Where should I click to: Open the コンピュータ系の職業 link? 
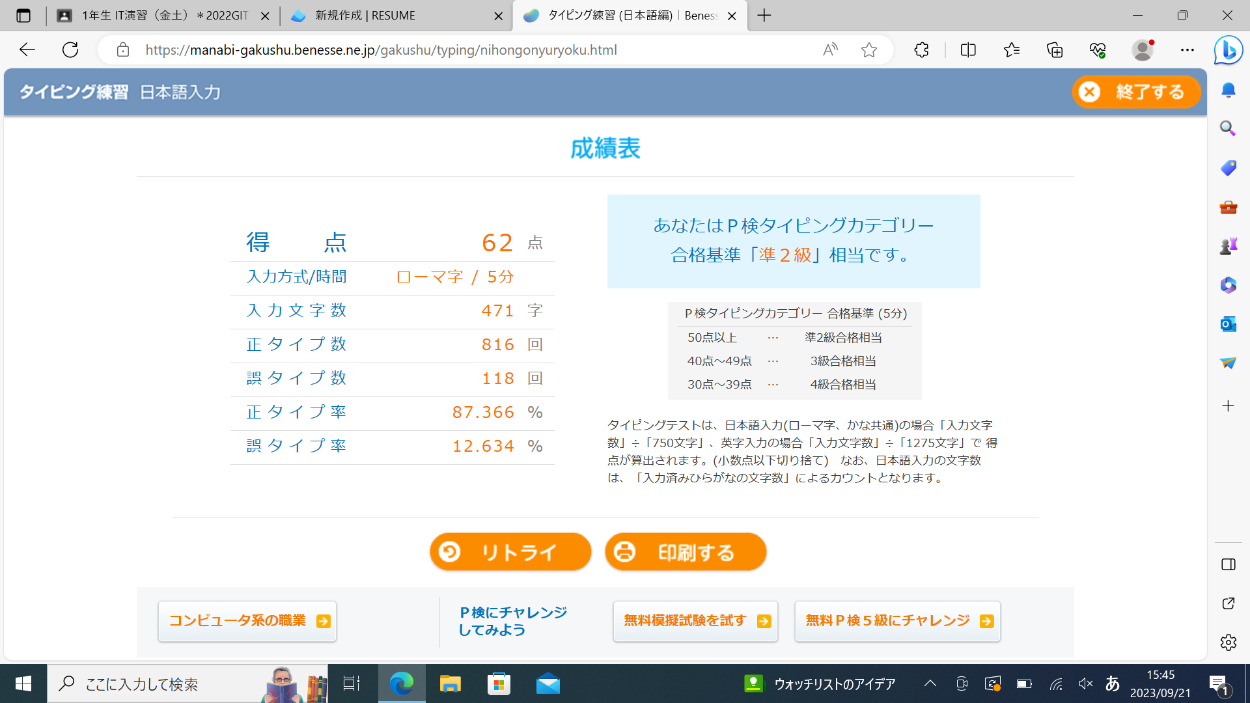(x=247, y=621)
